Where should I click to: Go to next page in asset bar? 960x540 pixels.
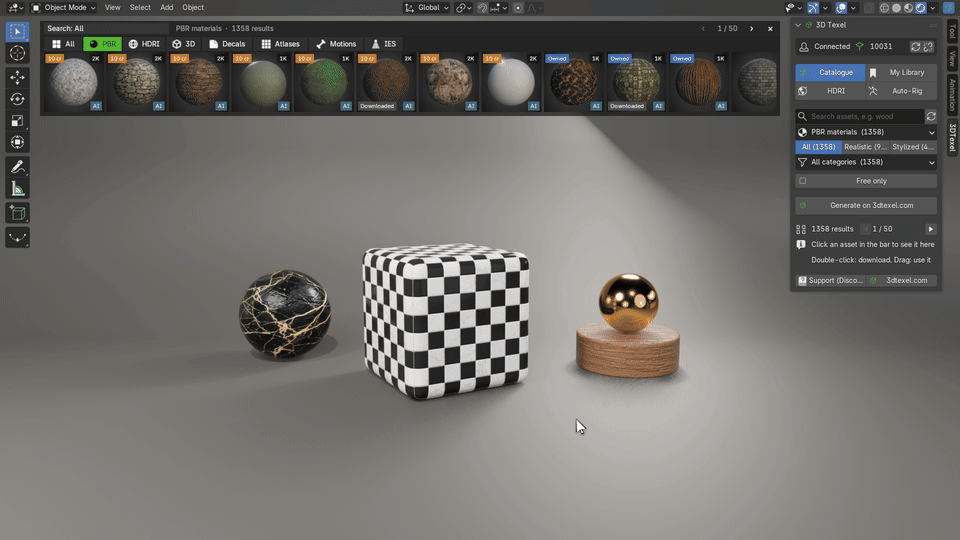point(752,29)
